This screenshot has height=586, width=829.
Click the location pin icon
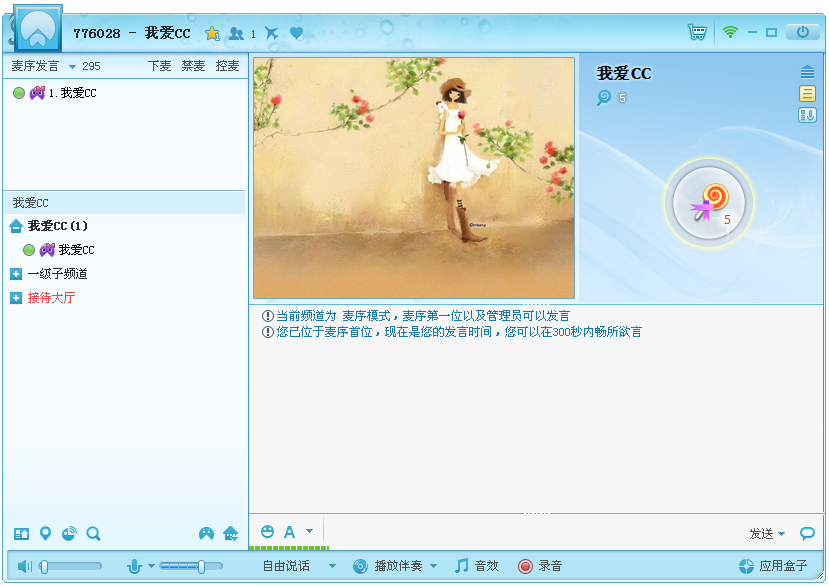(x=45, y=534)
